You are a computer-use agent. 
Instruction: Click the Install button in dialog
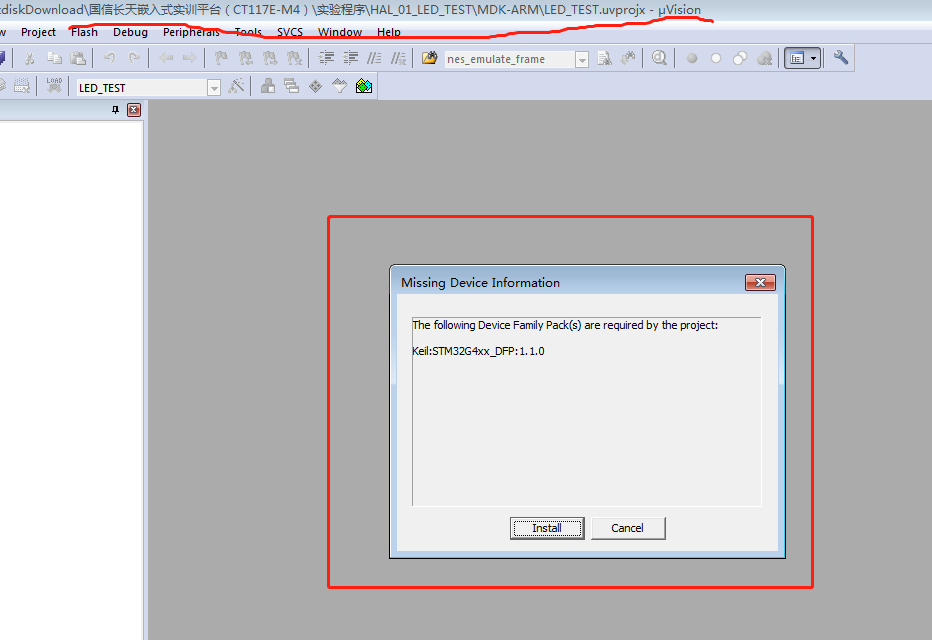tap(547, 528)
